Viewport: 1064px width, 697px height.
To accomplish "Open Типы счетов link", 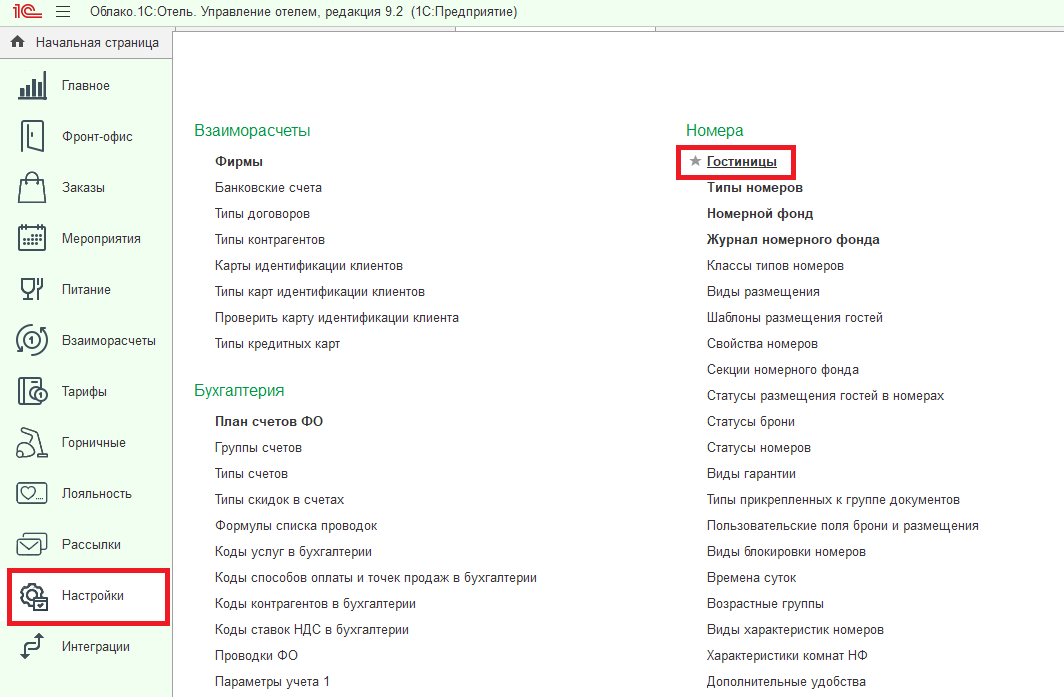I will [x=251, y=474].
